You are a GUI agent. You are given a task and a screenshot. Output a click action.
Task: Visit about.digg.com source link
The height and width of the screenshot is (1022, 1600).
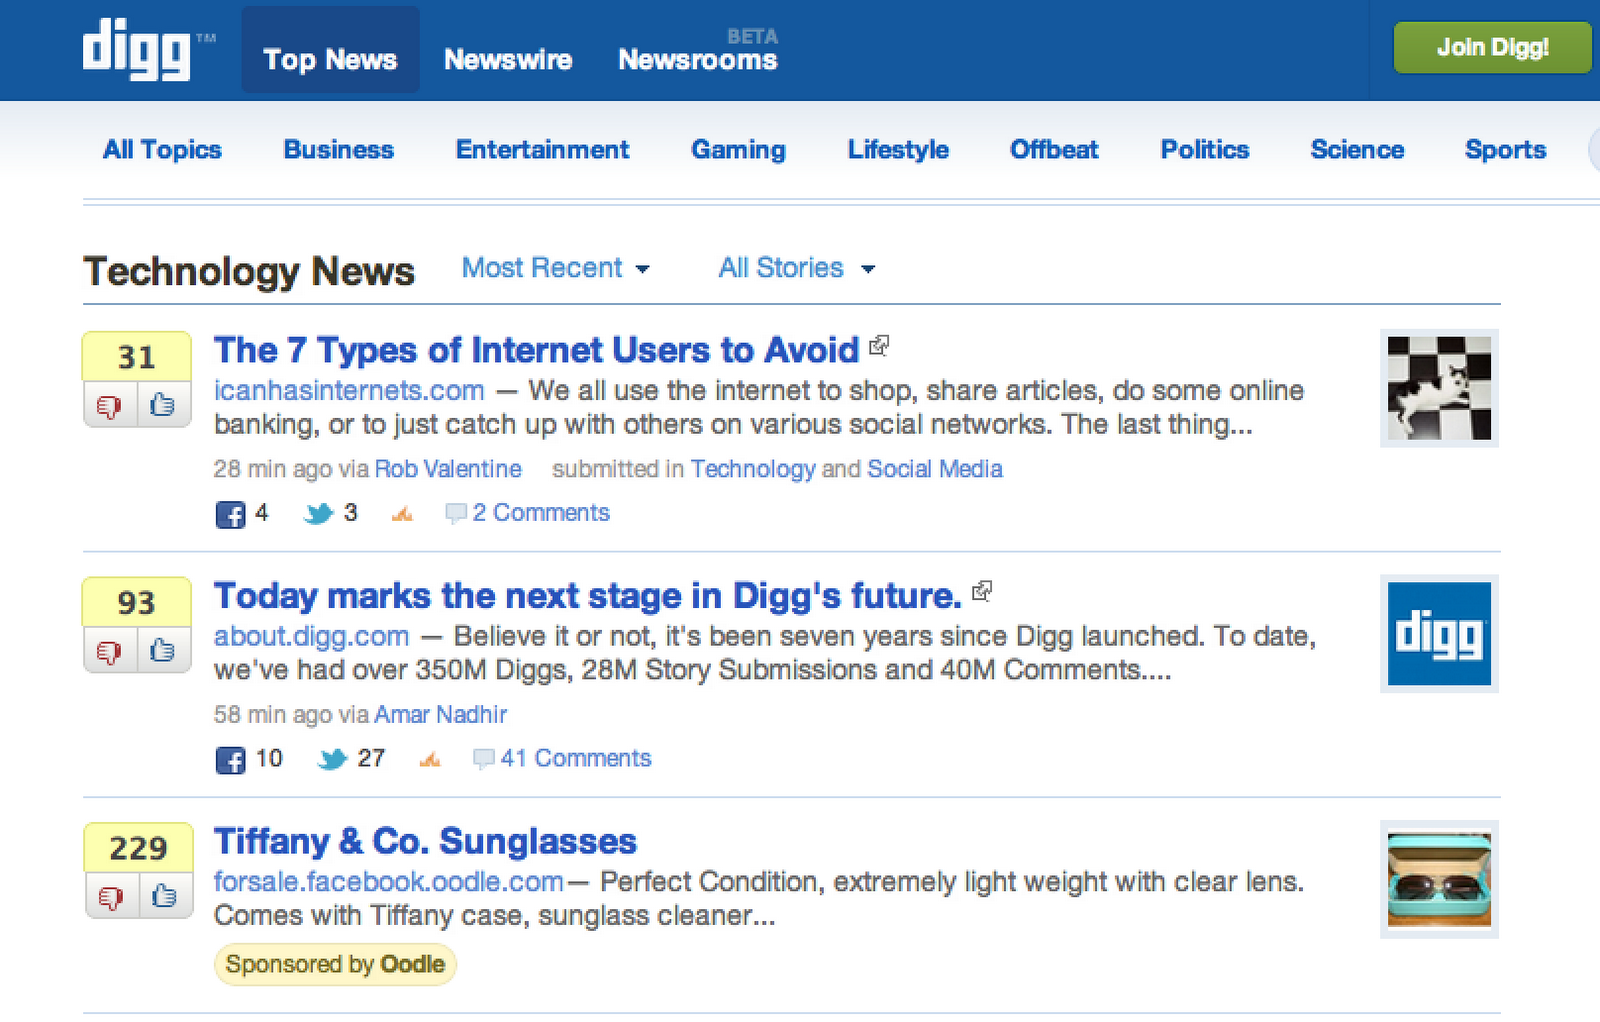coord(311,636)
